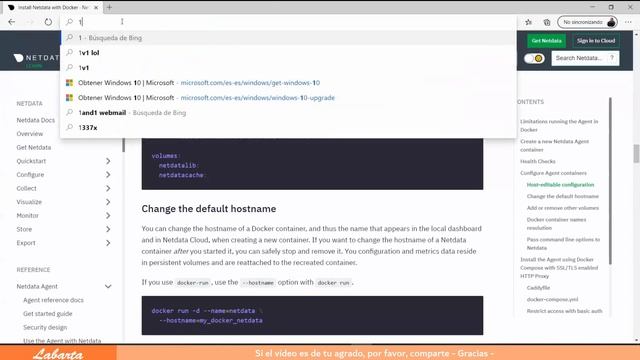This screenshot has height=360, width=640.
Task: Click the Get Netdata green button
Action: (x=546, y=41)
